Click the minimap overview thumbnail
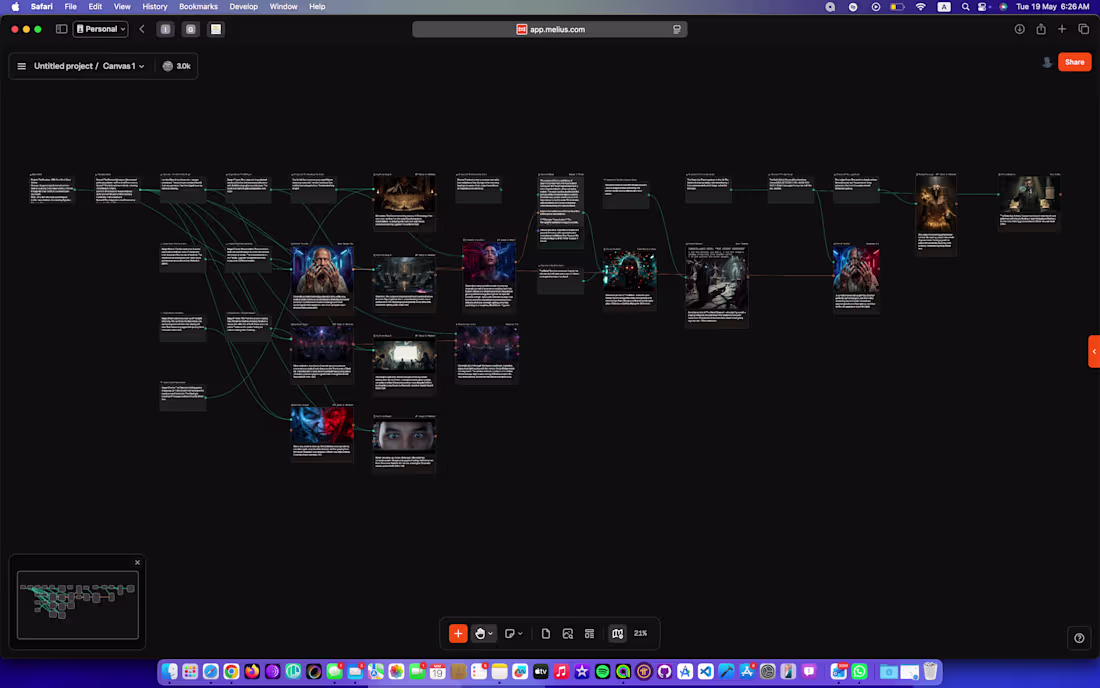 (78, 605)
